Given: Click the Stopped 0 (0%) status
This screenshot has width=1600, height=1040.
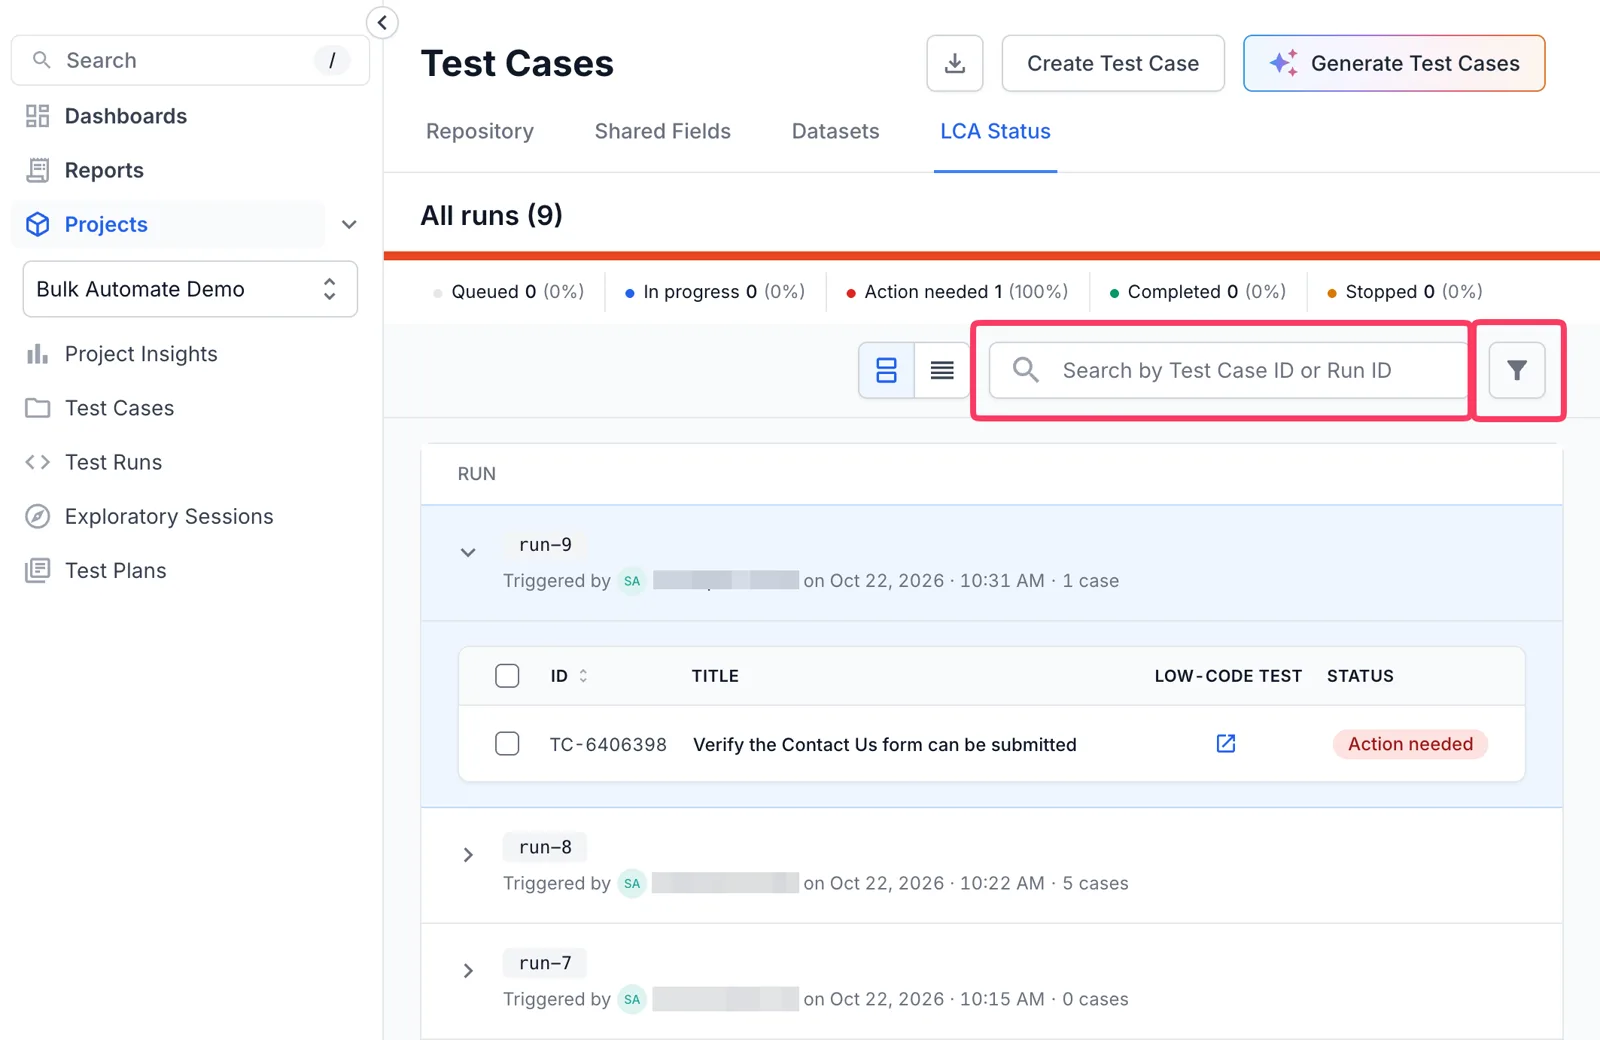Looking at the screenshot, I should click(1405, 292).
